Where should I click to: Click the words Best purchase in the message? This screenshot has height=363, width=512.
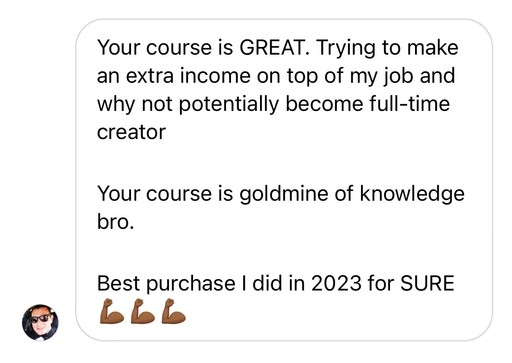[x=166, y=284]
